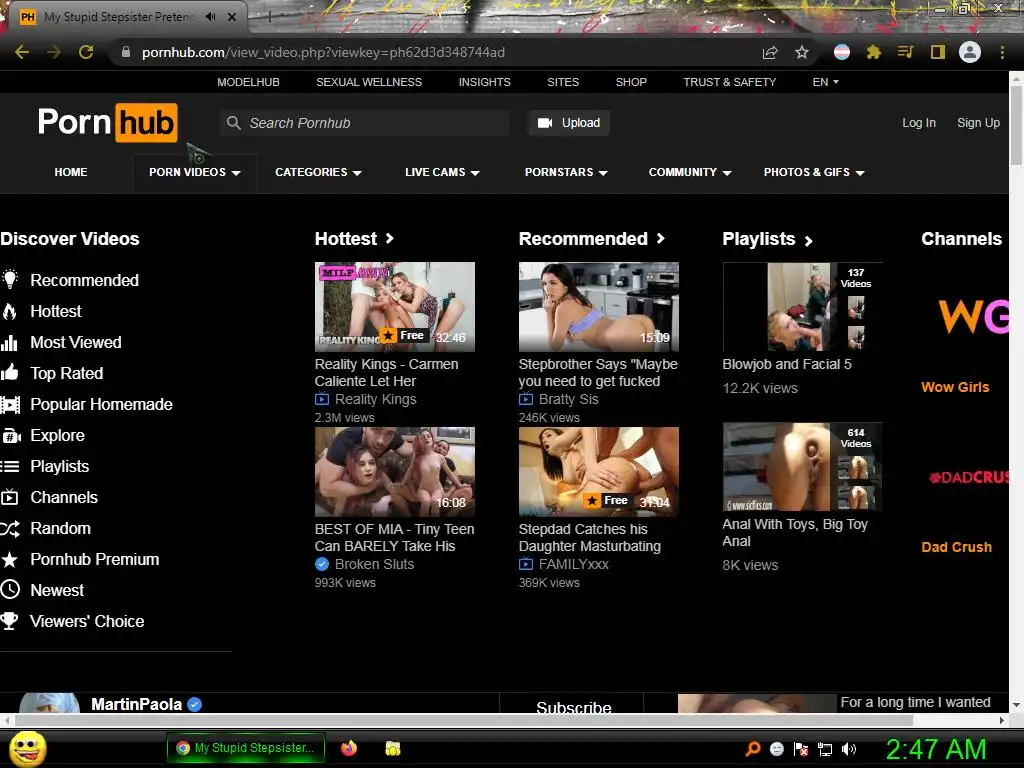
Task: Click the horizontal page scrollbar thumb
Action: (x=464, y=720)
